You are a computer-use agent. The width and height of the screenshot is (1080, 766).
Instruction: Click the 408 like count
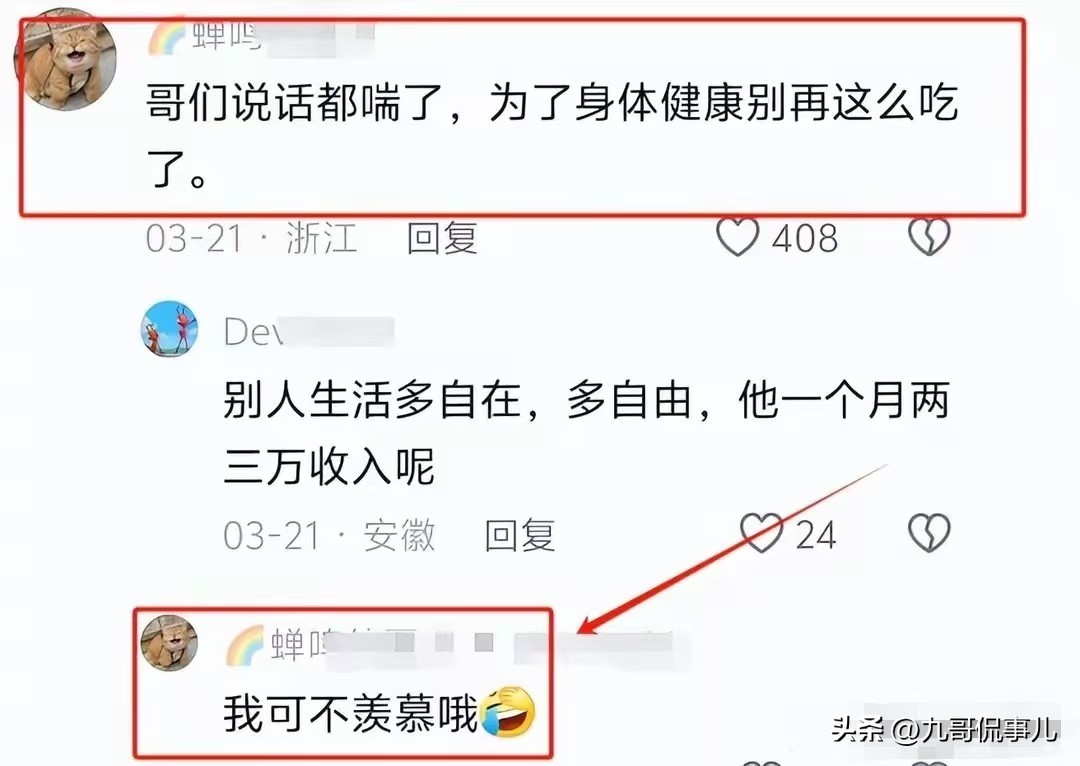[804, 238]
